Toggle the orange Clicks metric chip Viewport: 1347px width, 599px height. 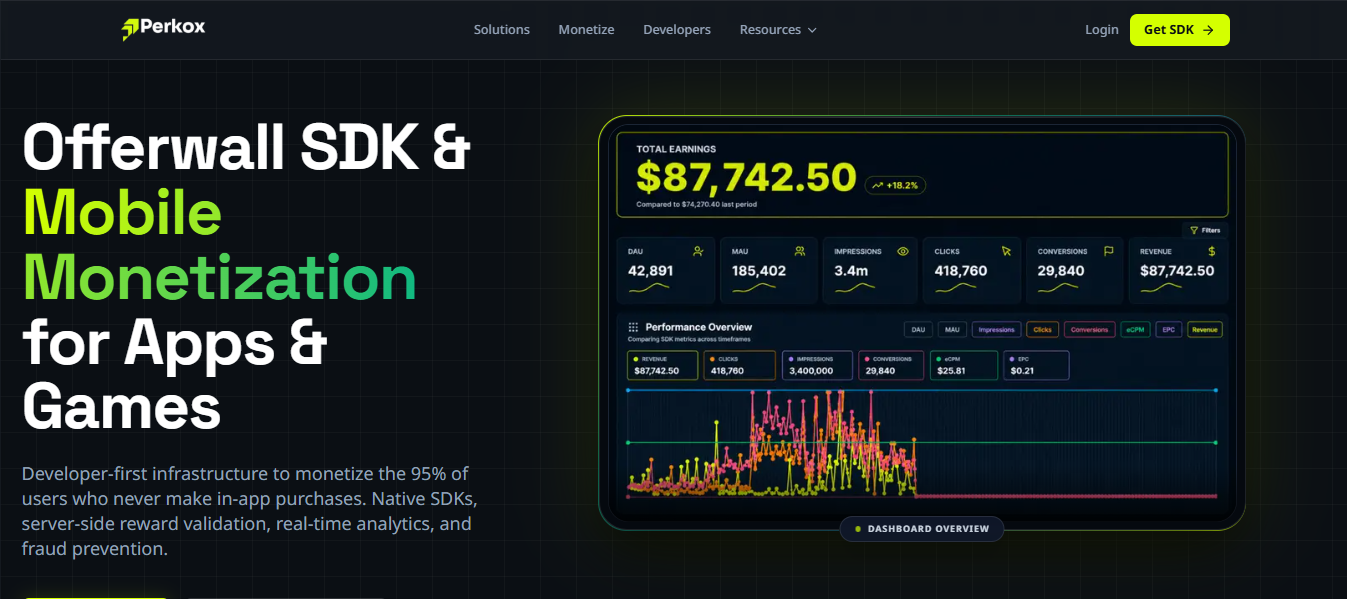pyautogui.click(x=1042, y=329)
